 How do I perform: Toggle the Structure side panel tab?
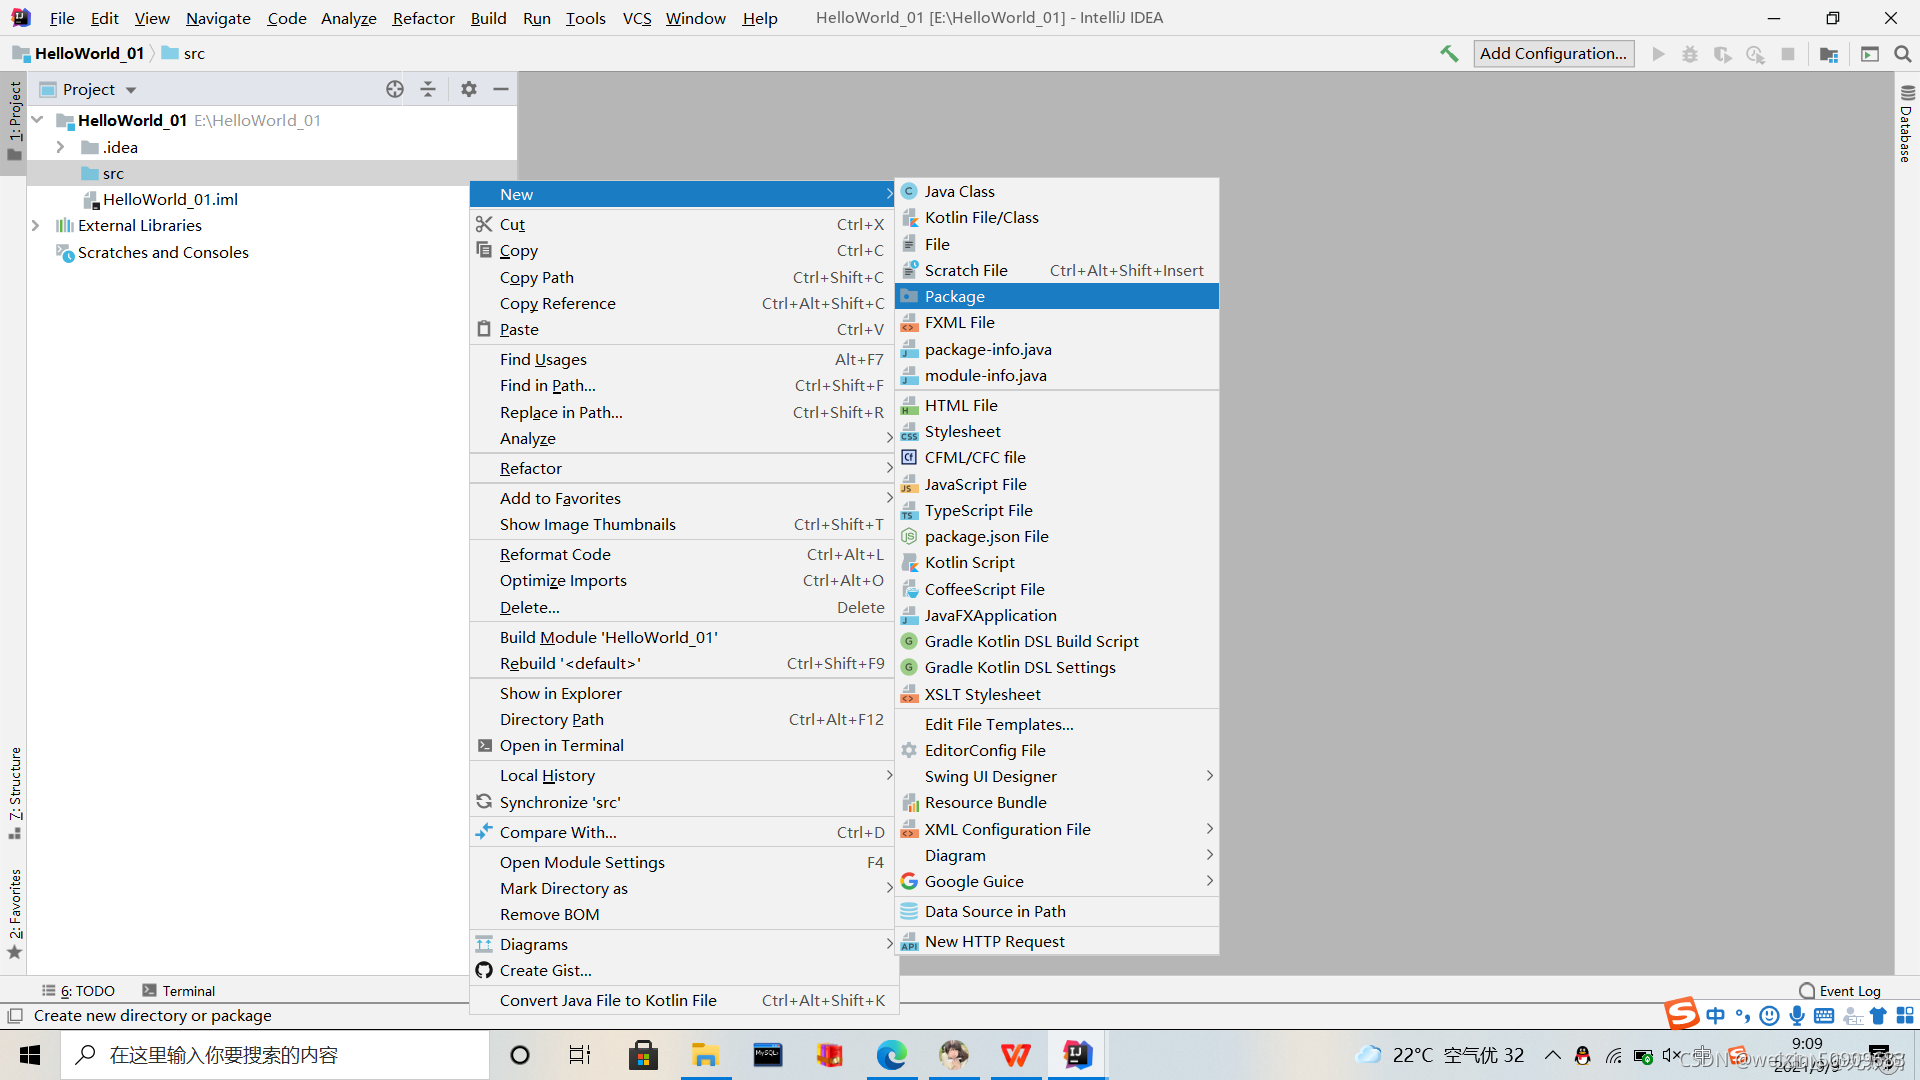(15, 792)
